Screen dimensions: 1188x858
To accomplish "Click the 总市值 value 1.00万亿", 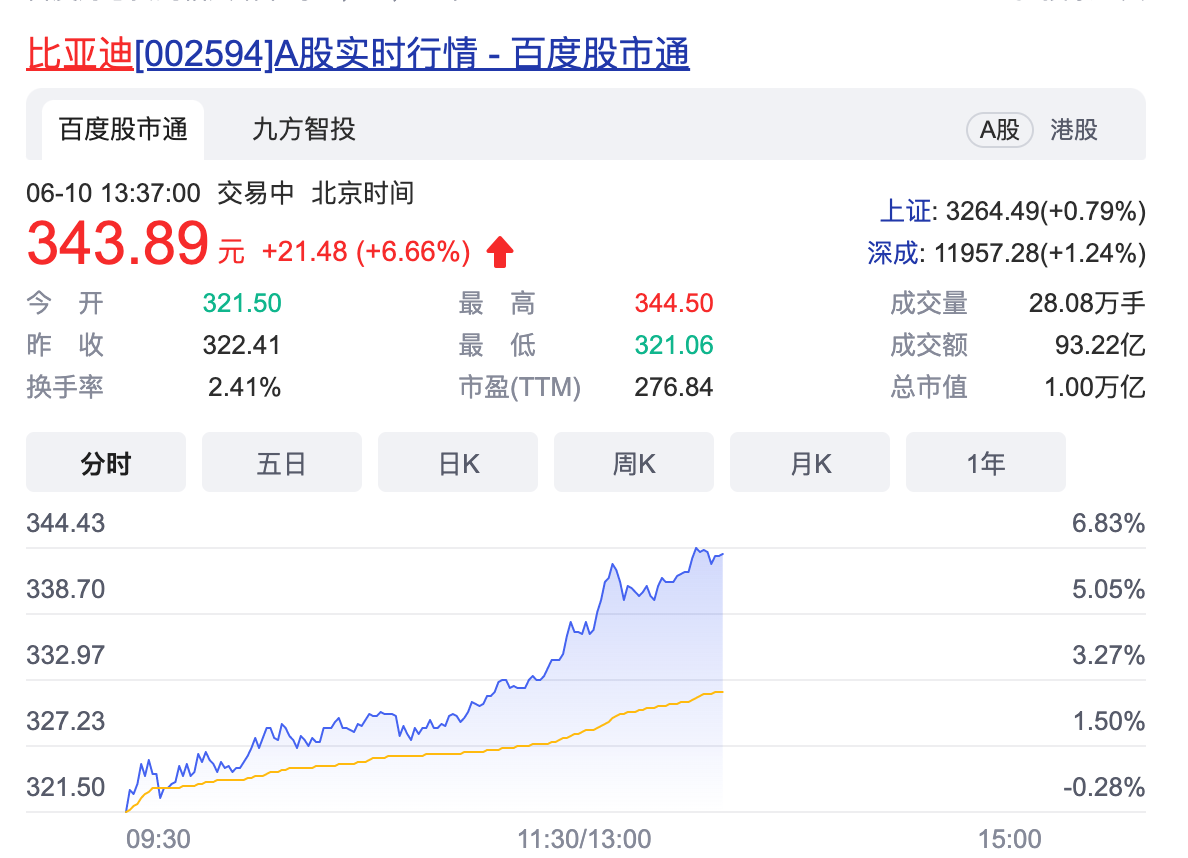I will coord(1095,387).
